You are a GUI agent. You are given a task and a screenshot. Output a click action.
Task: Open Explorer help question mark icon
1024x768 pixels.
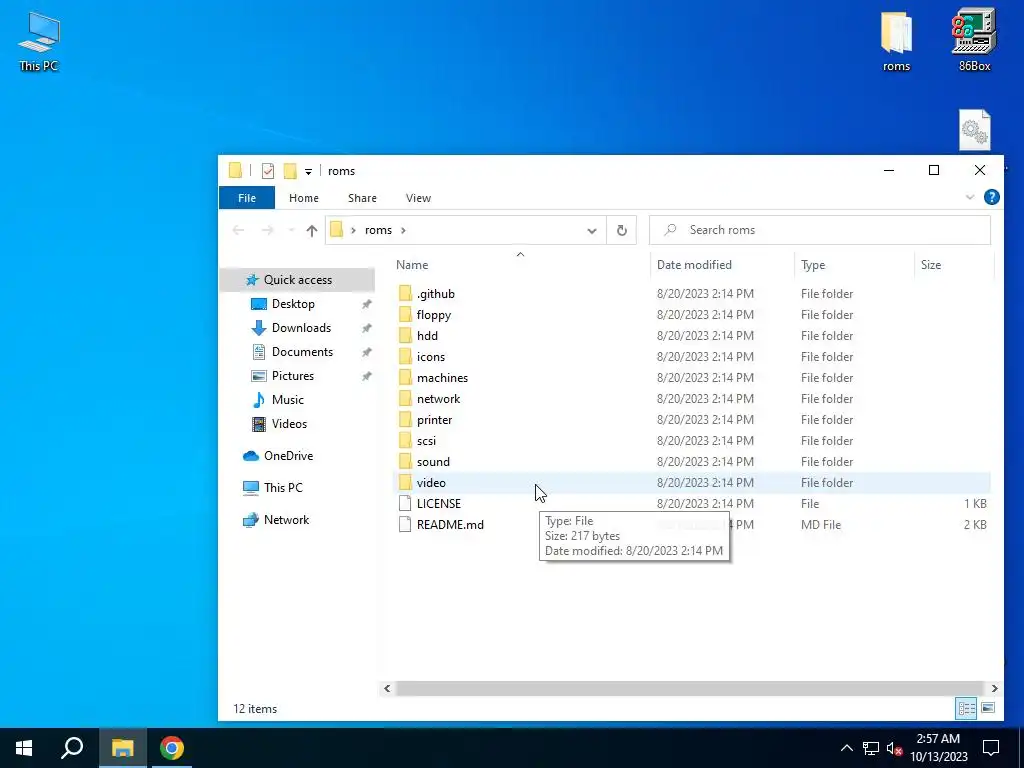click(x=991, y=197)
